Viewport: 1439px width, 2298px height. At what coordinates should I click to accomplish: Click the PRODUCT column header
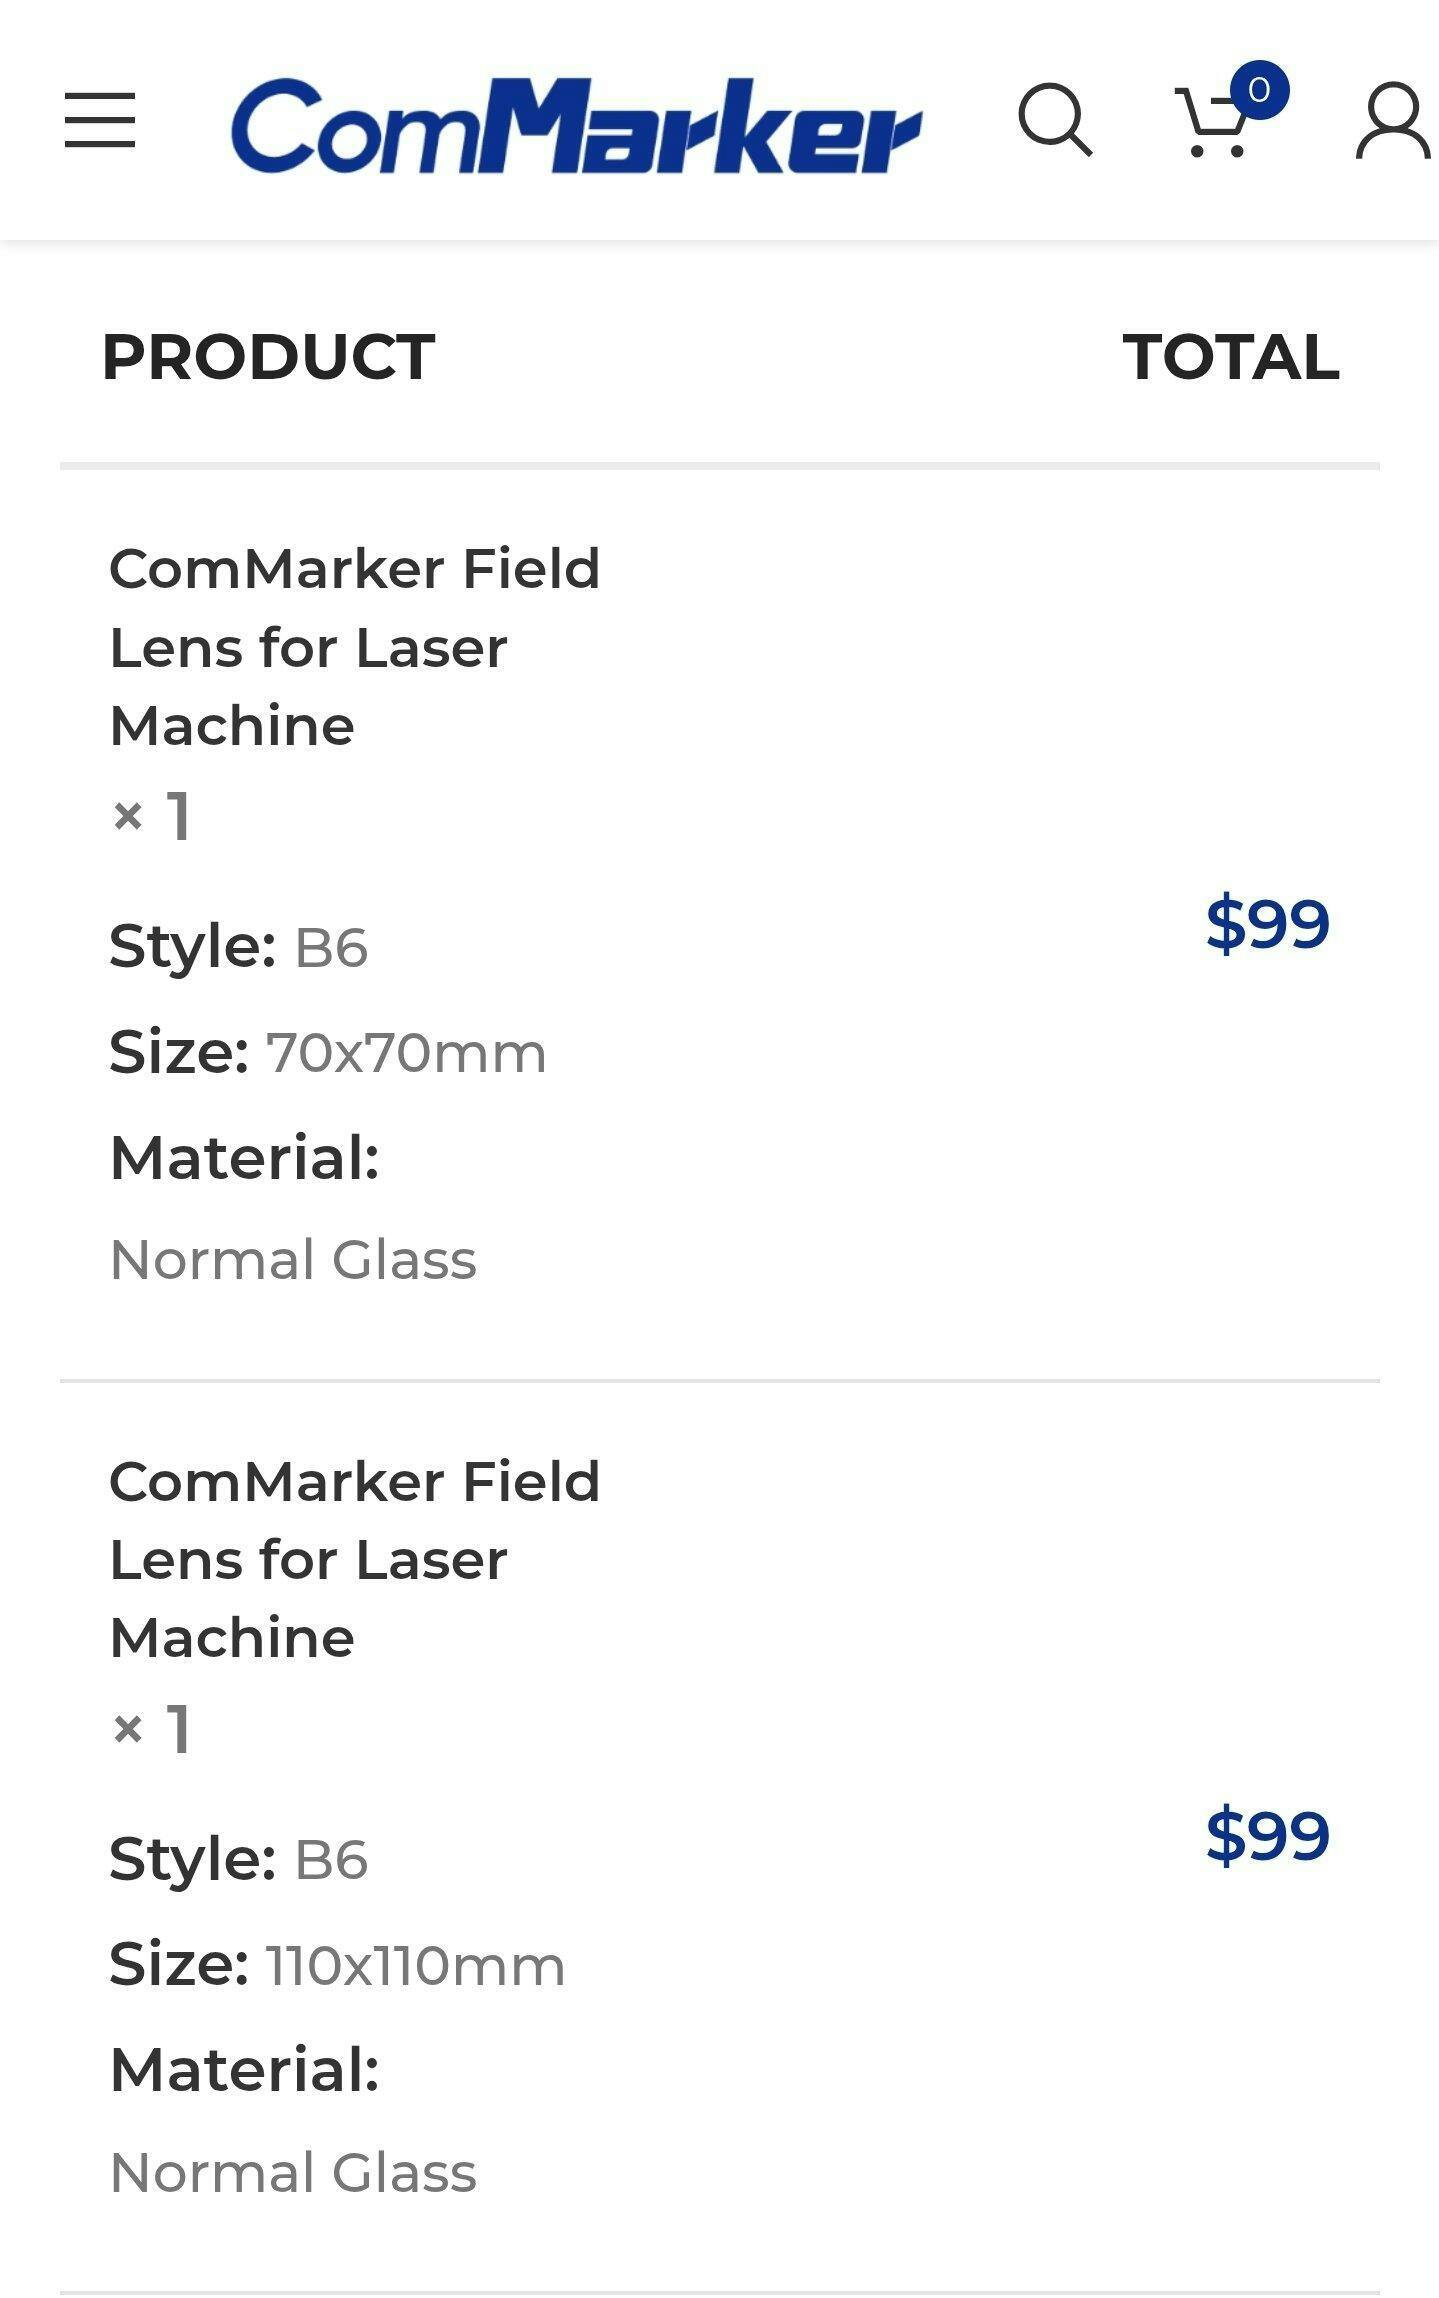pyautogui.click(x=268, y=357)
